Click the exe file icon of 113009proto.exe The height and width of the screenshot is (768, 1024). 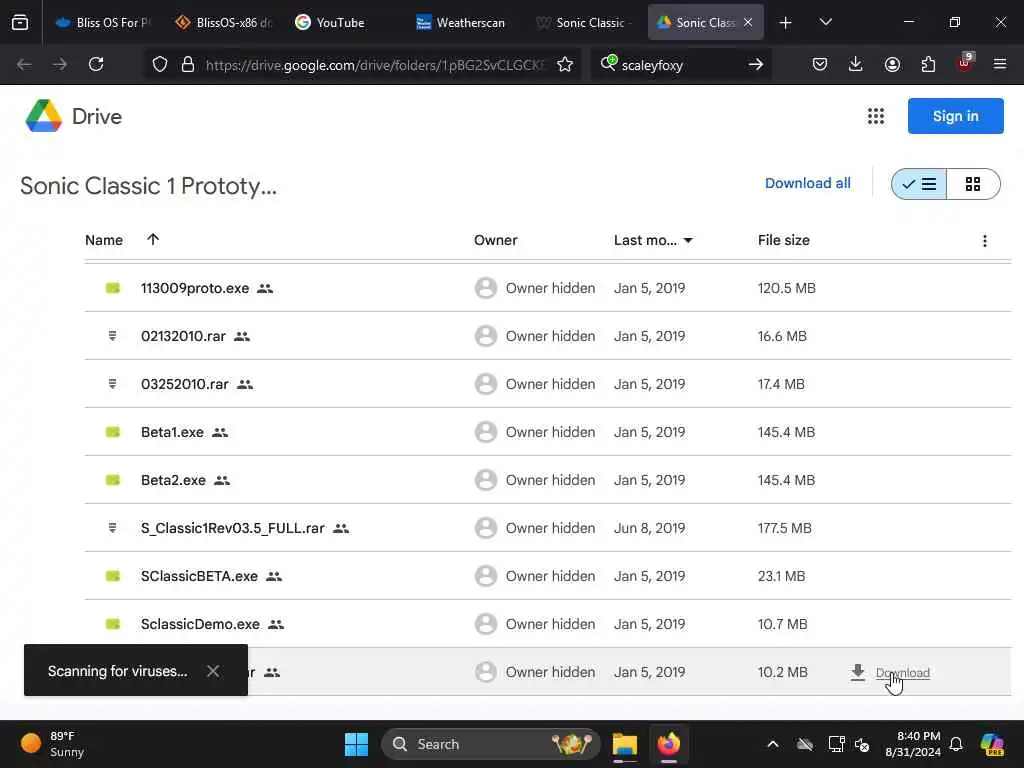(113, 288)
